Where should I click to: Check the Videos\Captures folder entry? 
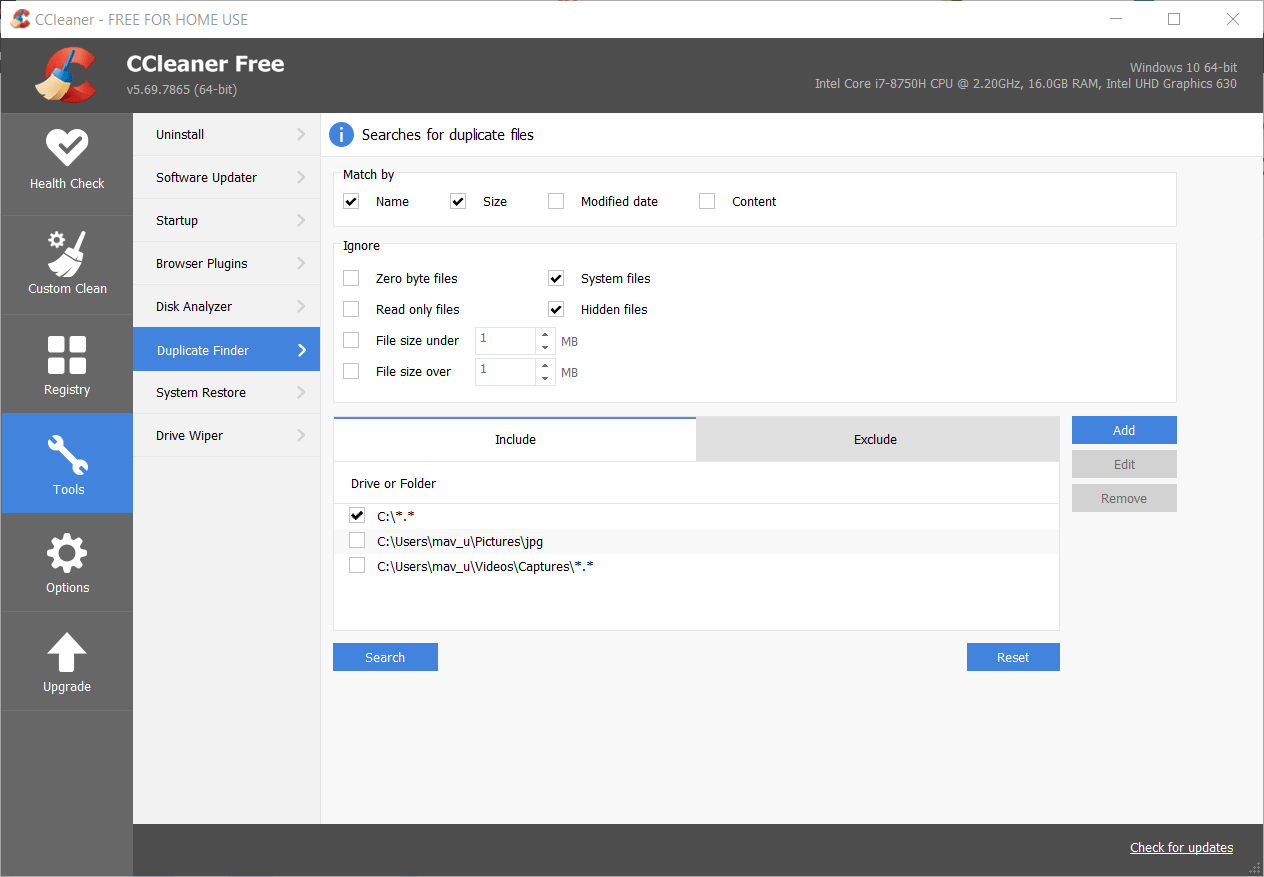coord(357,566)
